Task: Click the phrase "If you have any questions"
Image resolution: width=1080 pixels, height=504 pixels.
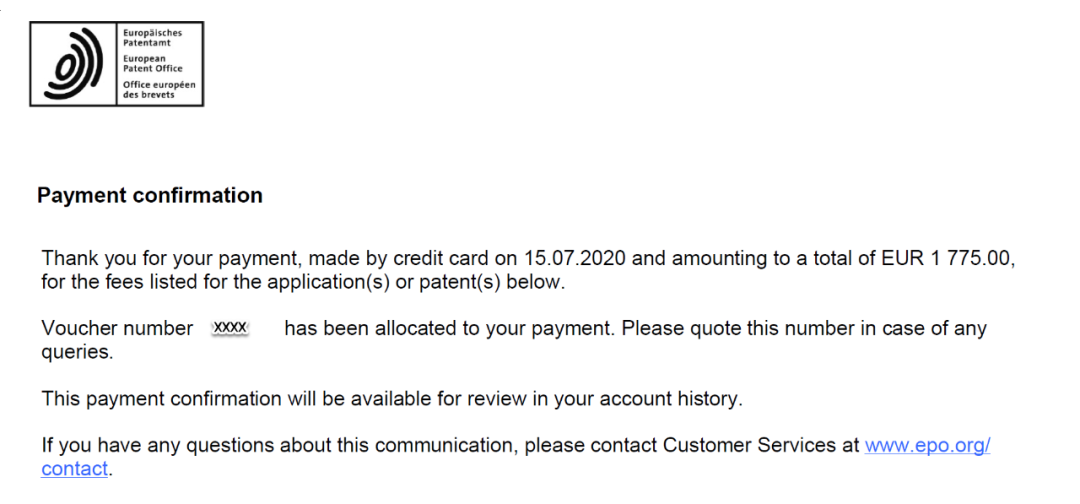Action: pos(160,445)
